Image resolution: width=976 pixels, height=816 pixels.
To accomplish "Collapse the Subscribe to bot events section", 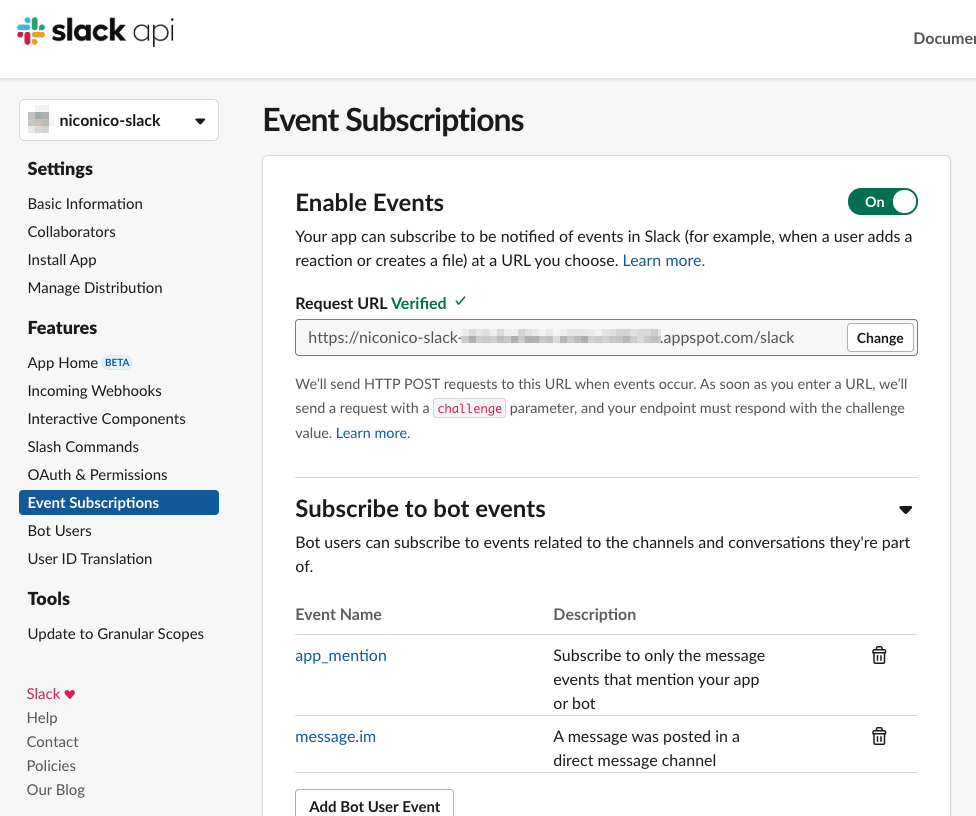I will point(906,510).
